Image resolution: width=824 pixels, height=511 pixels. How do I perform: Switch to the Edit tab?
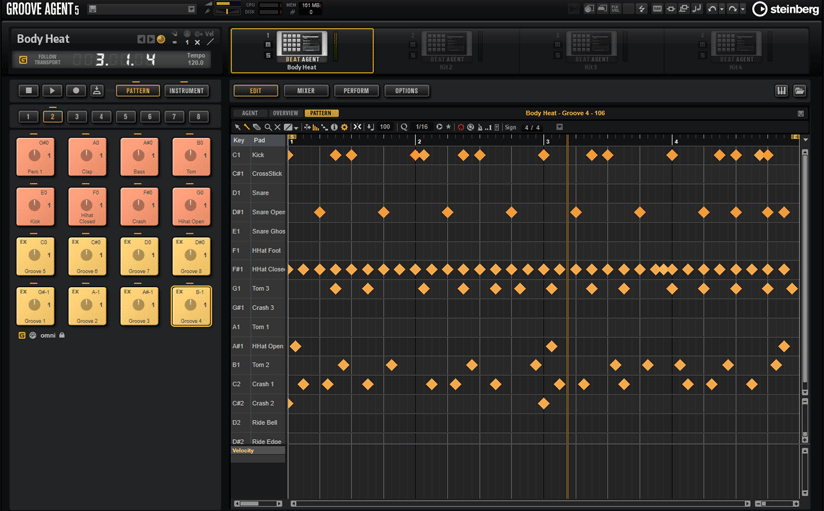(x=256, y=91)
